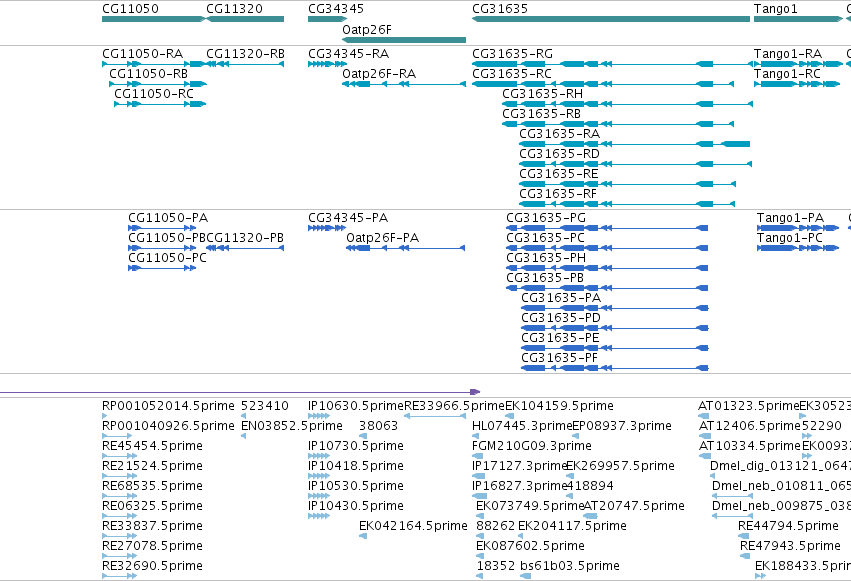Click the purple arrow feature line
Viewport: 851px width, 581px height.
pos(240,392)
